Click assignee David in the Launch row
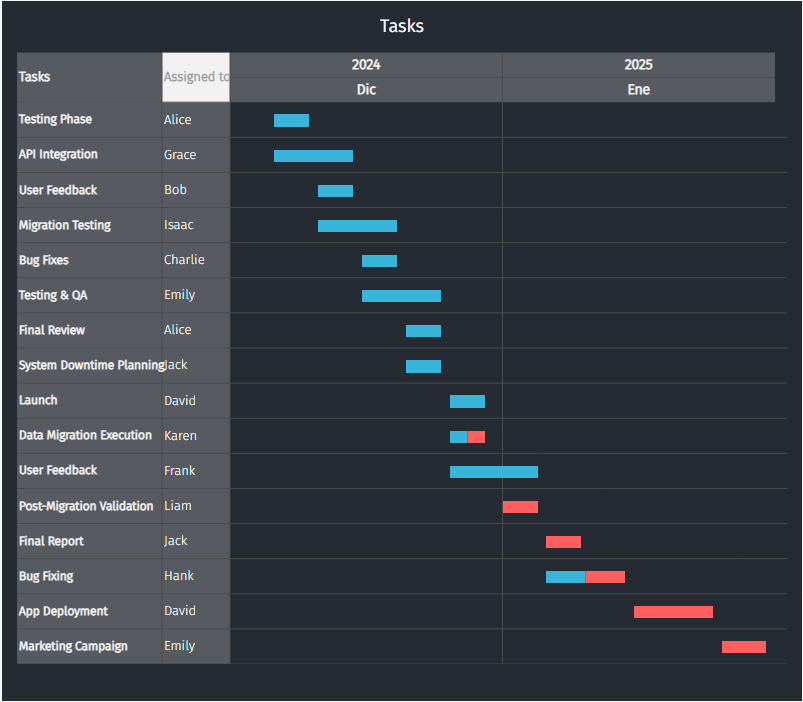803x702 pixels. (180, 400)
